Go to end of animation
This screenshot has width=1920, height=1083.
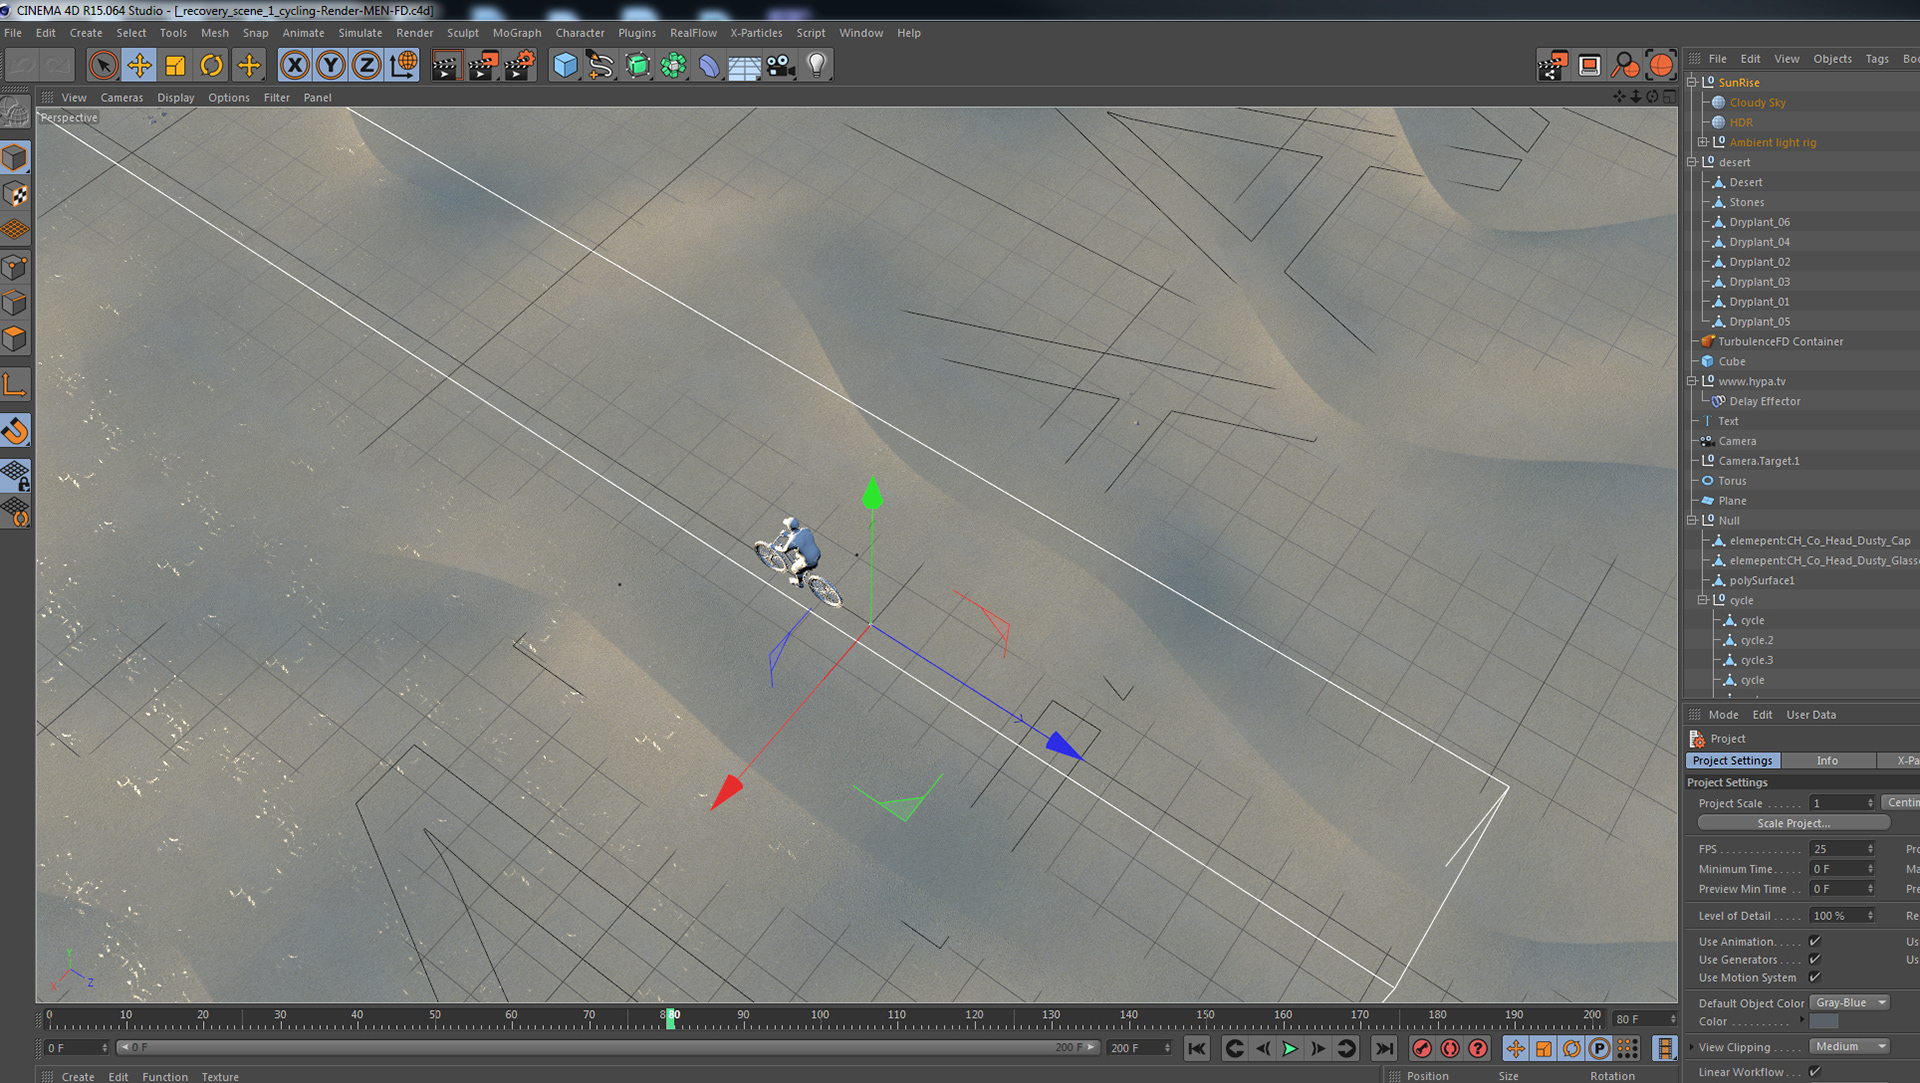[1384, 1048]
